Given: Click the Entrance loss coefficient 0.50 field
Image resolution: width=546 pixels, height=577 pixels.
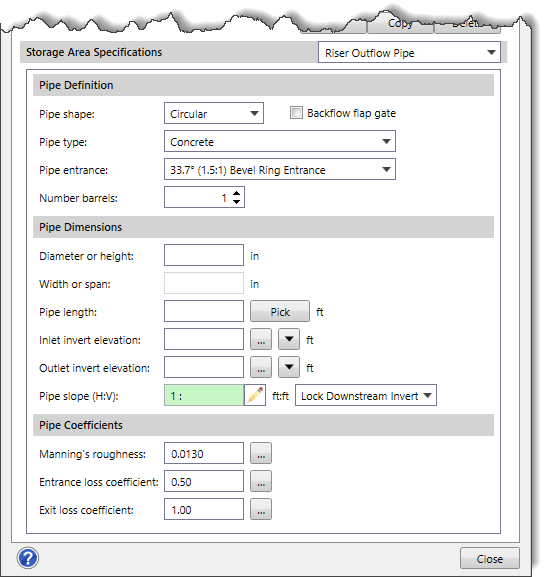Looking at the screenshot, I should [x=204, y=481].
